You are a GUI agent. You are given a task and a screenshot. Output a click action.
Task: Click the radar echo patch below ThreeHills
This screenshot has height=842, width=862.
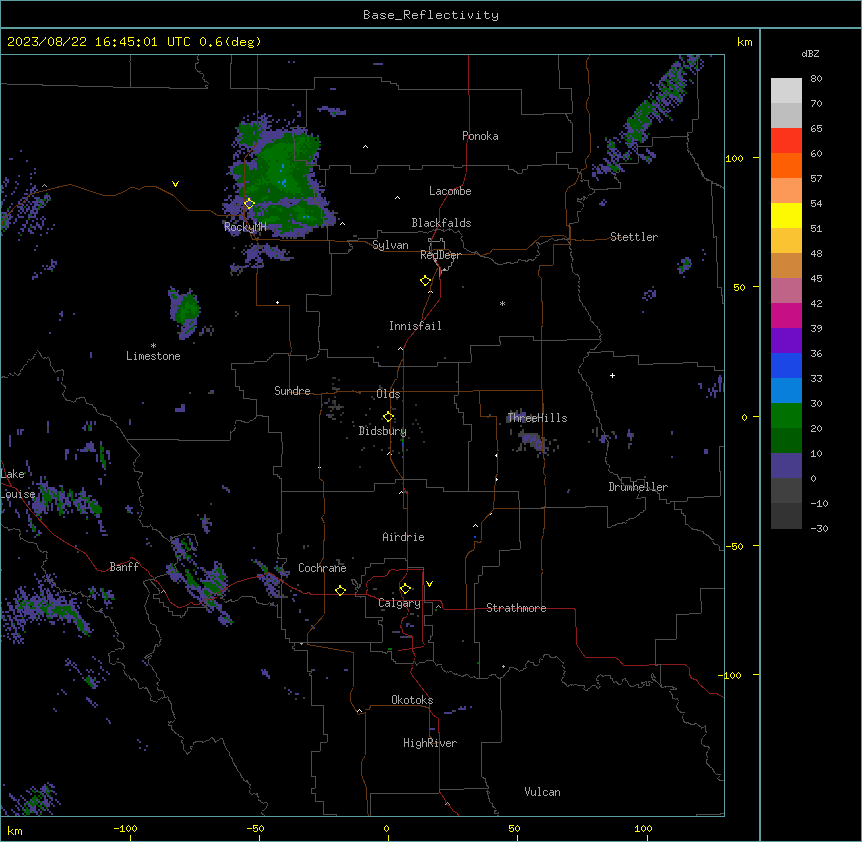point(532,440)
